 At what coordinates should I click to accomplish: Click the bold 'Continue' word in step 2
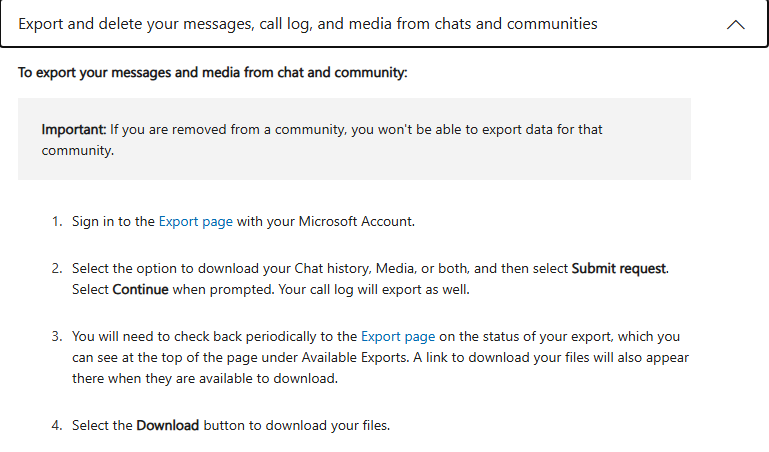coord(139,289)
